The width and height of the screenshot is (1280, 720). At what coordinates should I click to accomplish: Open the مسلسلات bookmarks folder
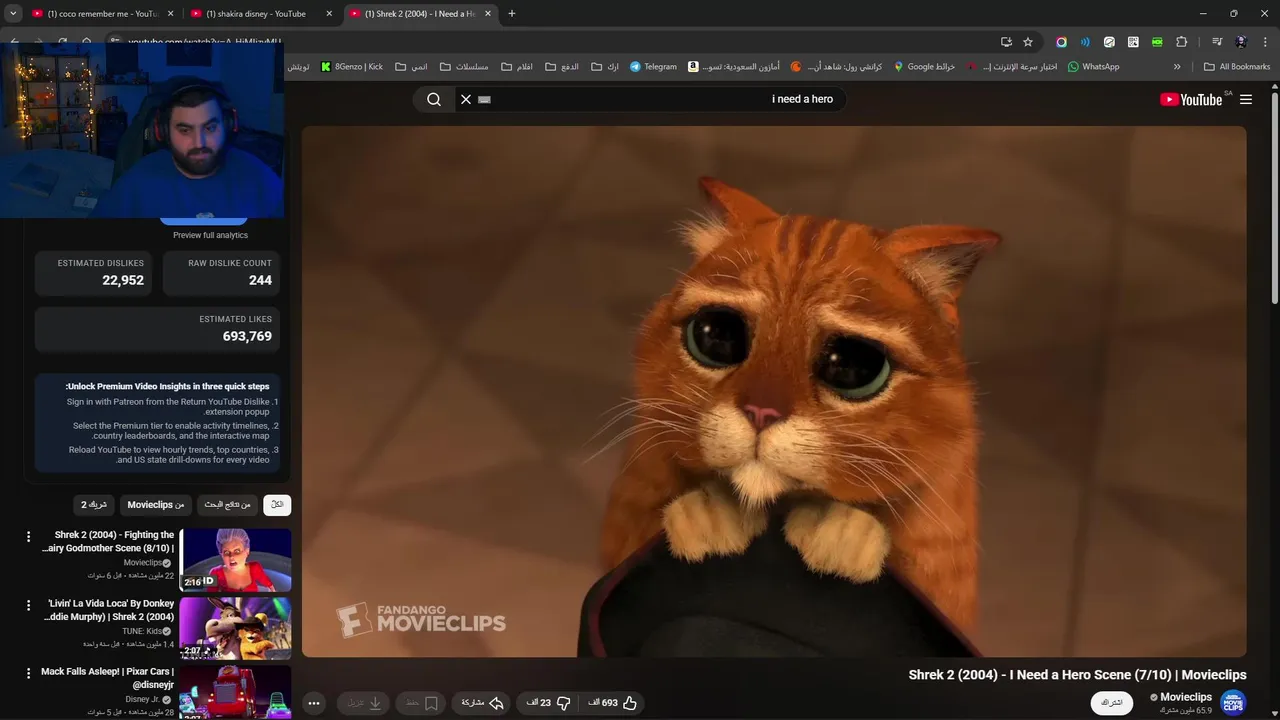click(x=464, y=67)
